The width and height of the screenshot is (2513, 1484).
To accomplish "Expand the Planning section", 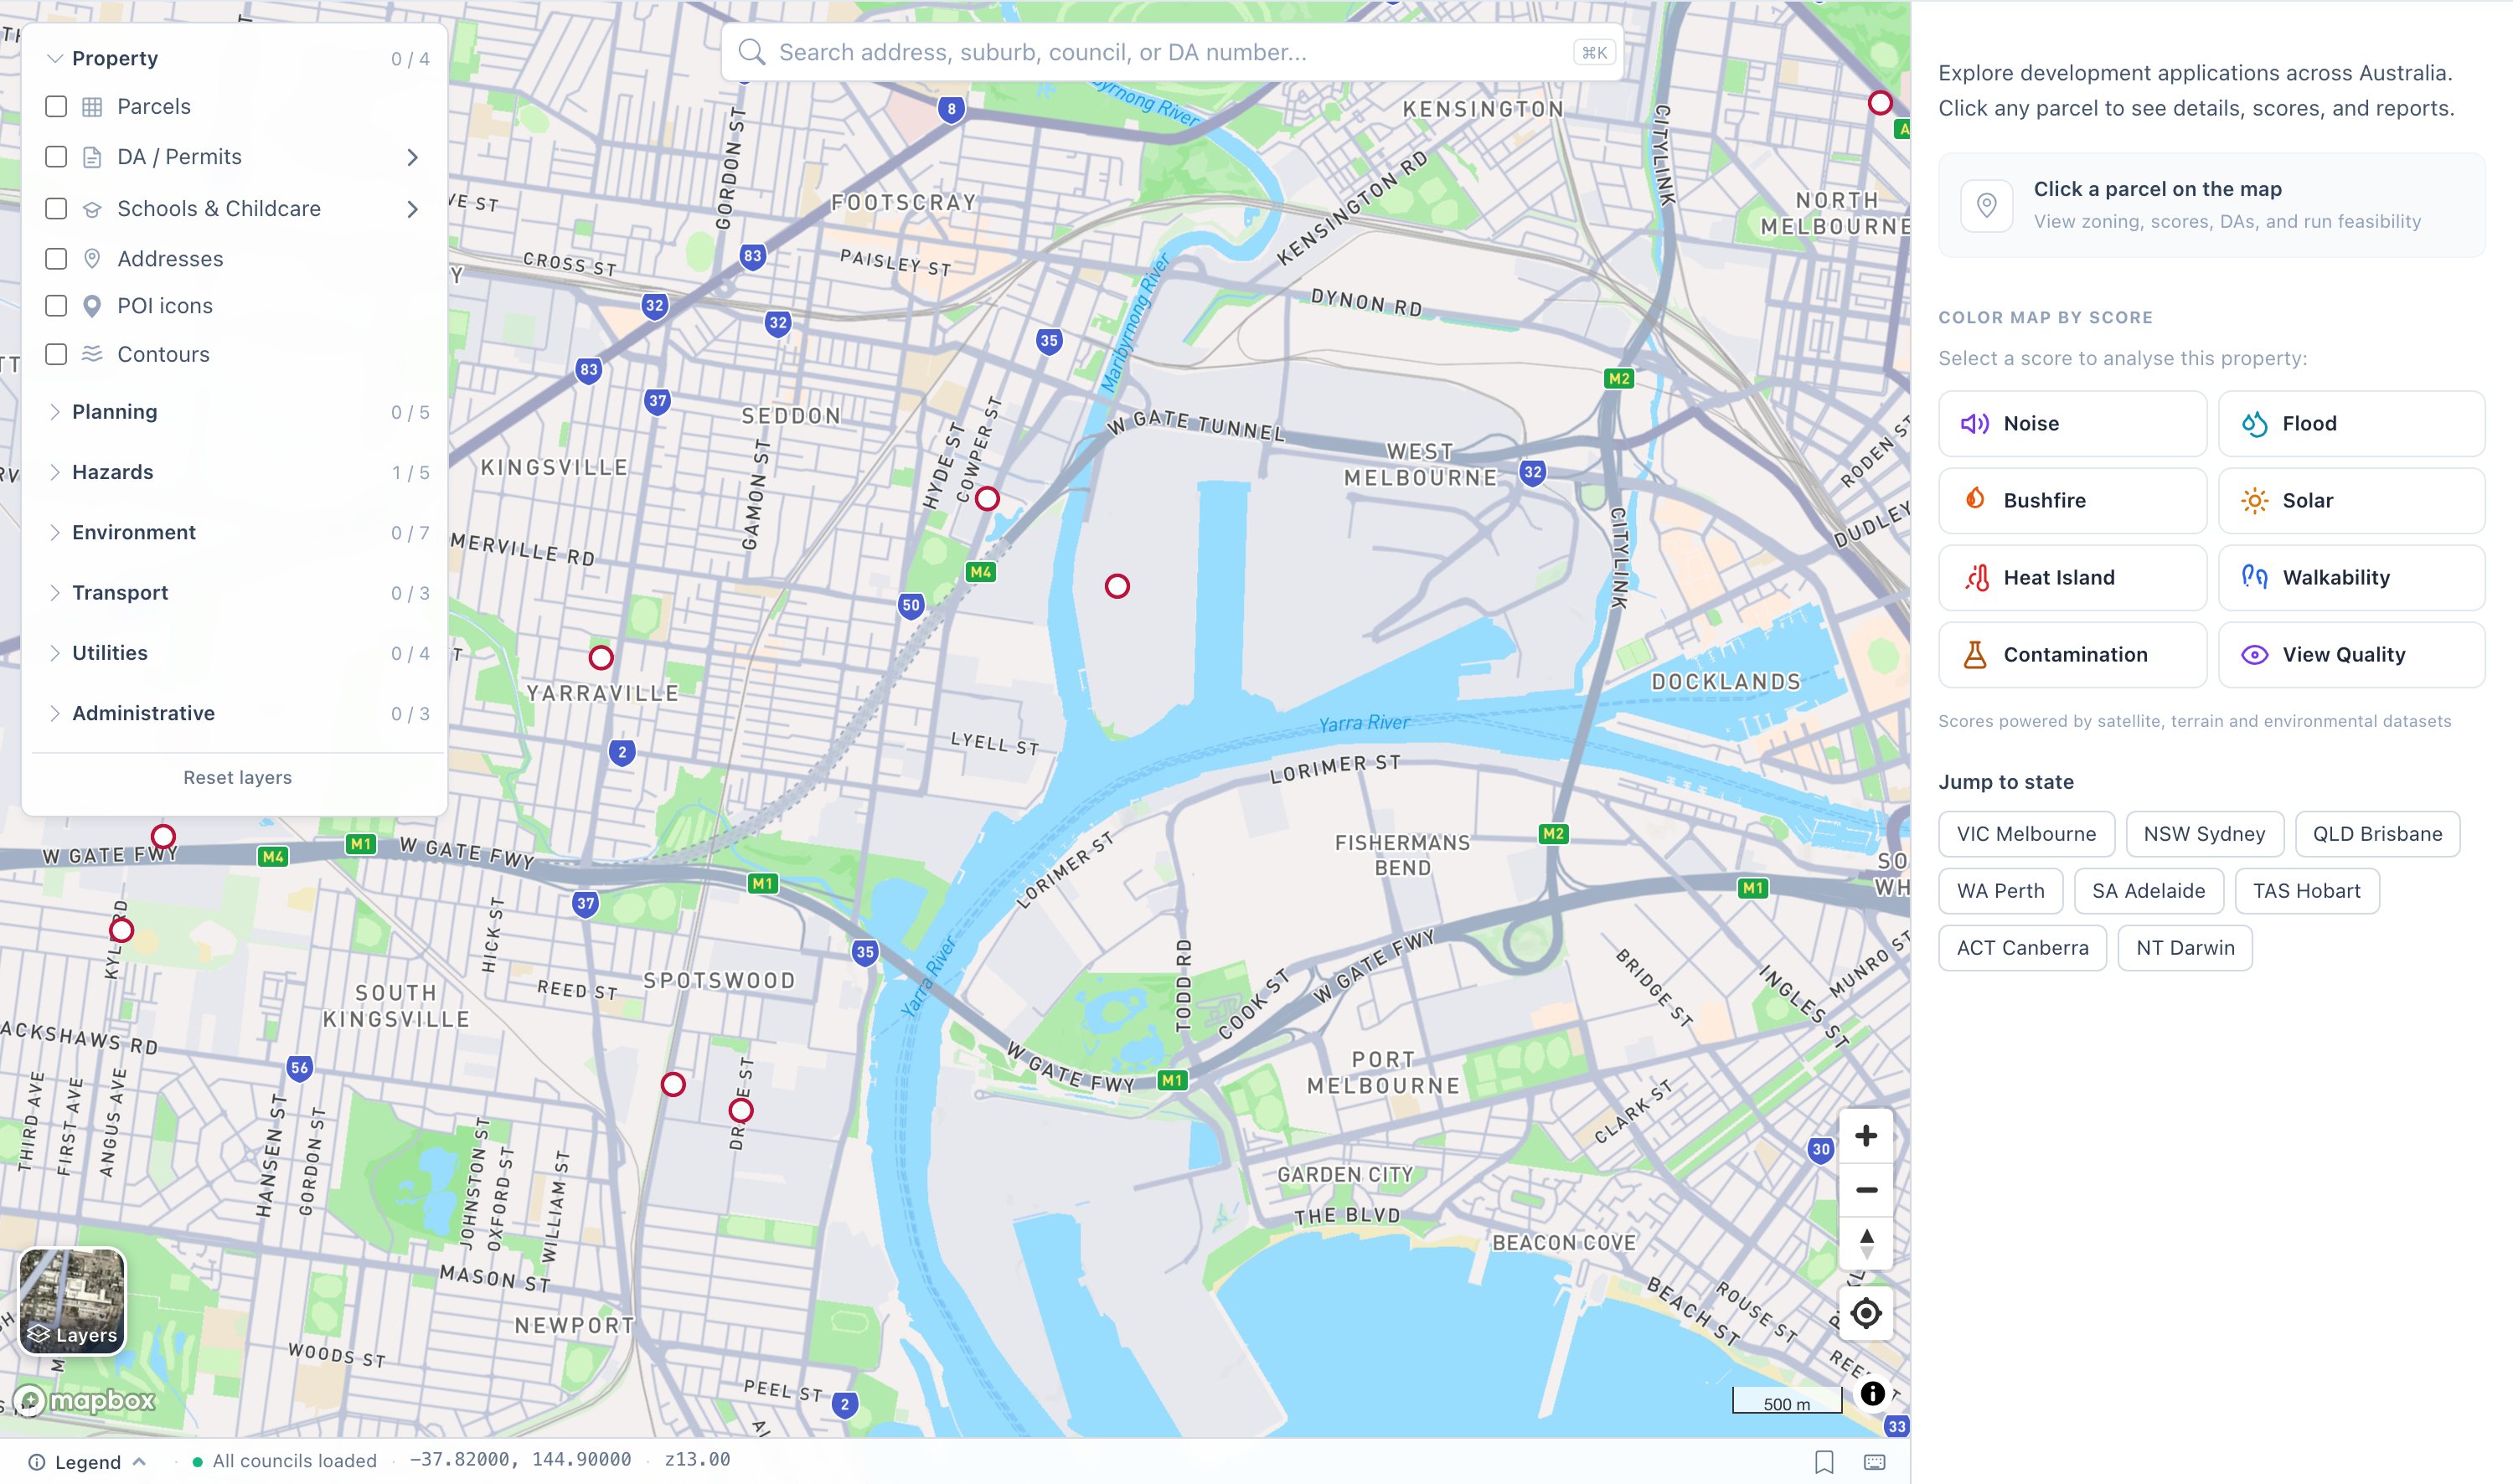I will click(238, 412).
